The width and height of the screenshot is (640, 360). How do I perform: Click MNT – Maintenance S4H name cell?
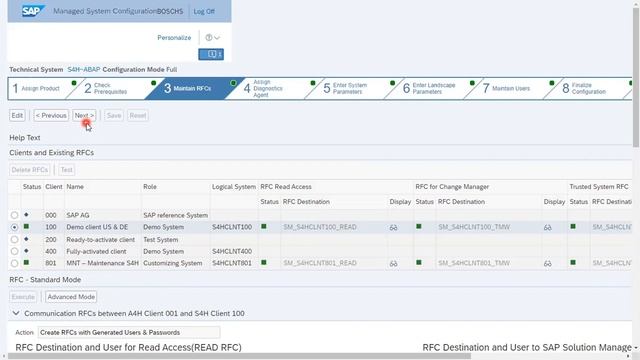click(102, 263)
